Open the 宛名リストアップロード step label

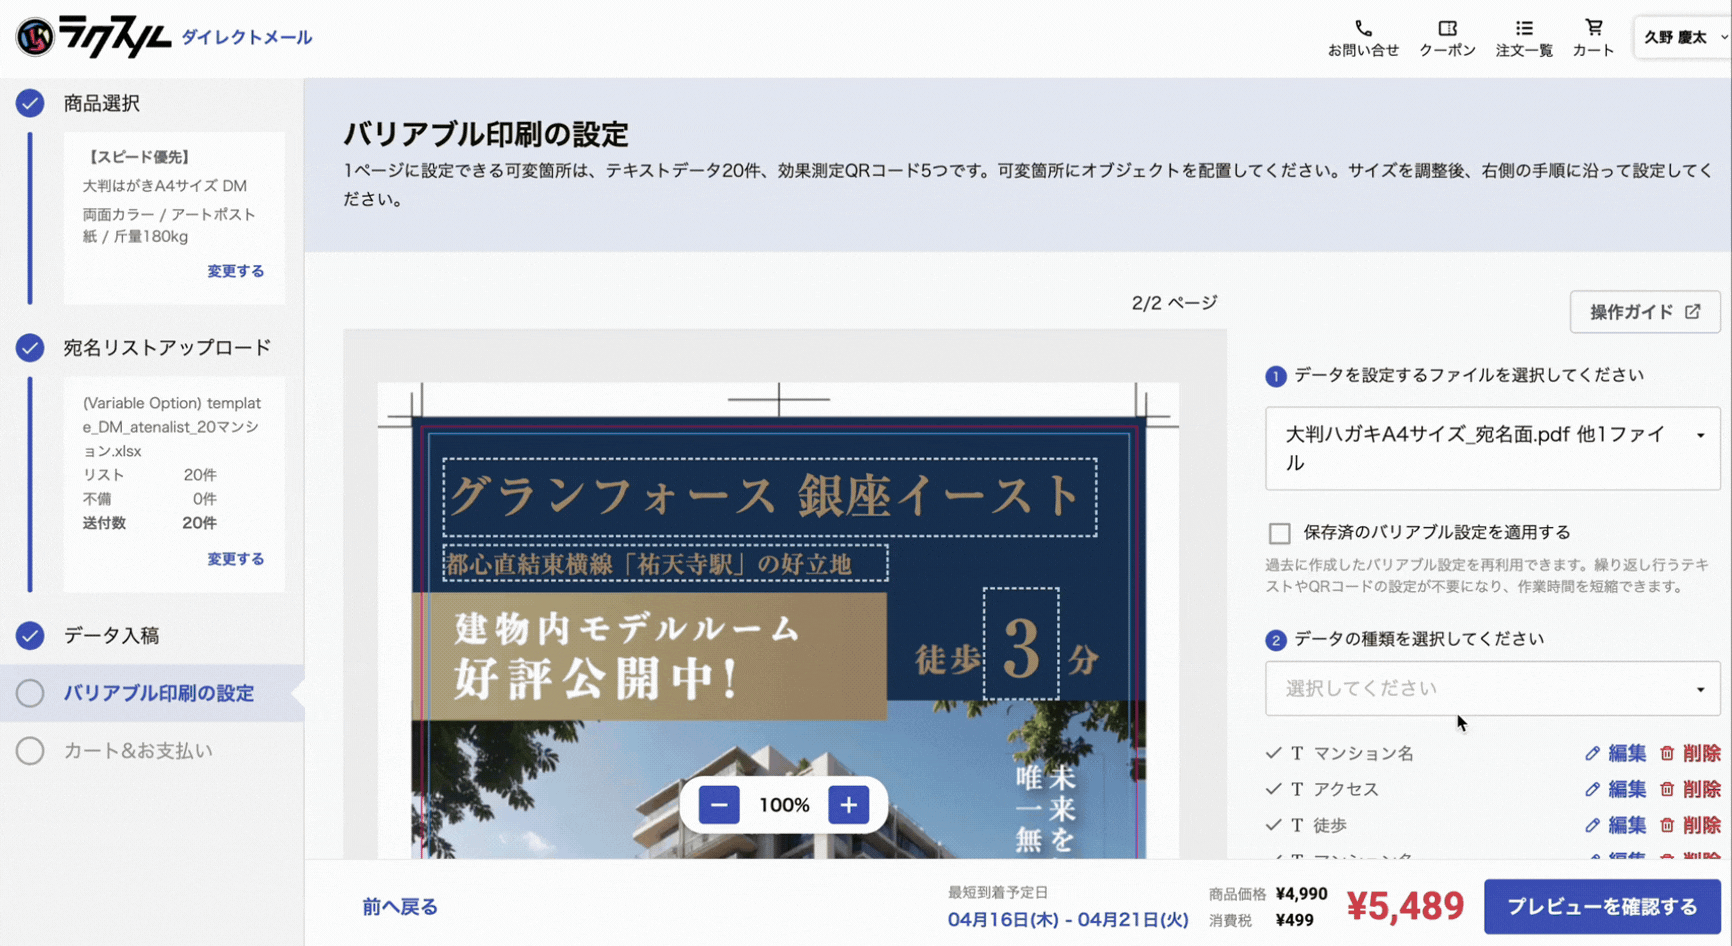(x=167, y=347)
